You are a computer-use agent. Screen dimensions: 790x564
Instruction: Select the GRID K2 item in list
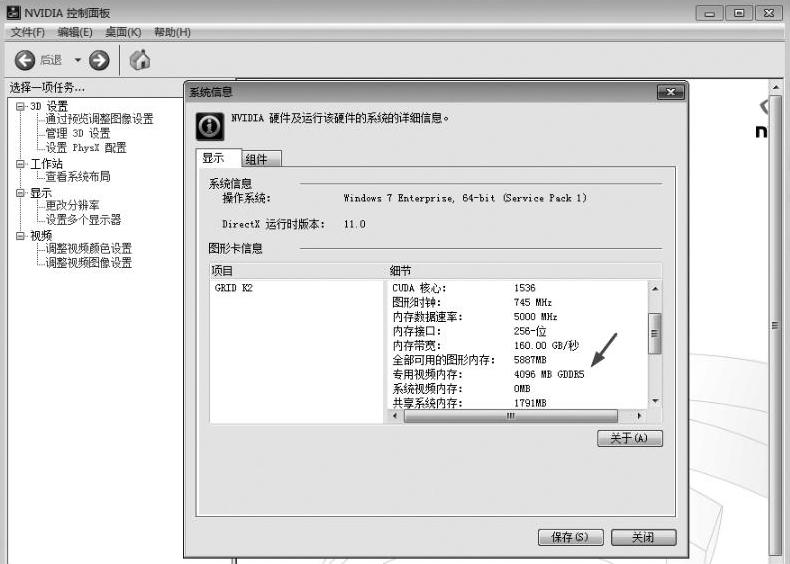233,288
